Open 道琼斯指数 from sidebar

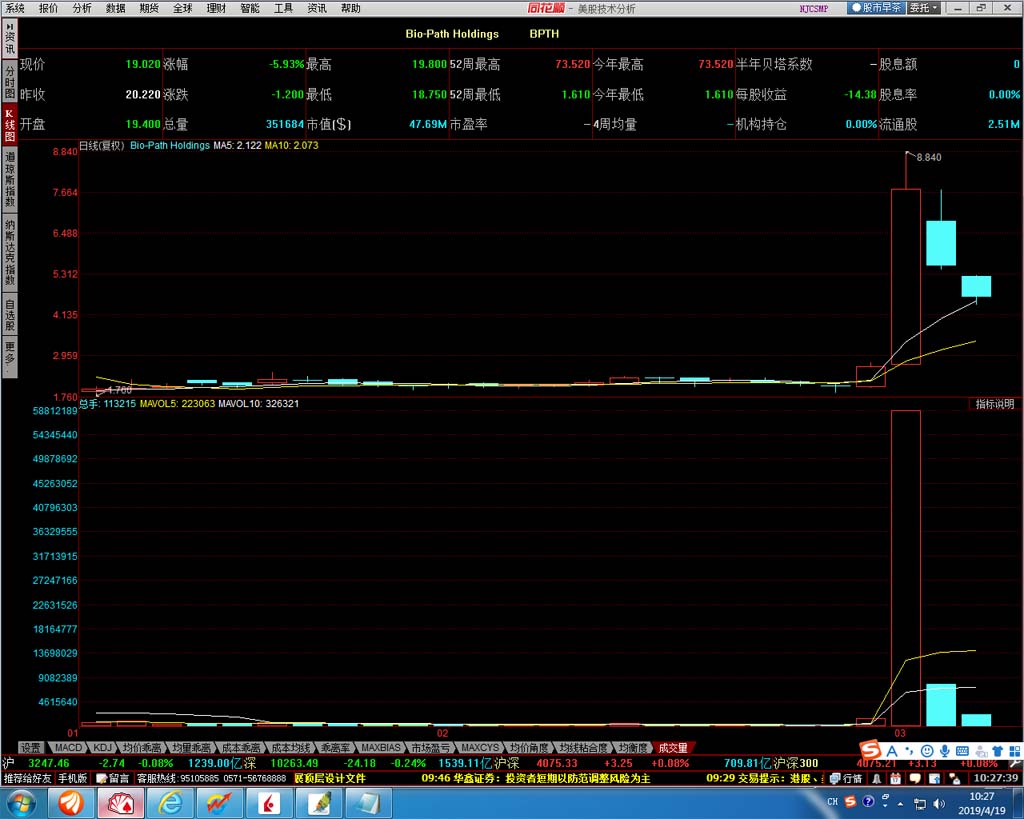[9, 178]
